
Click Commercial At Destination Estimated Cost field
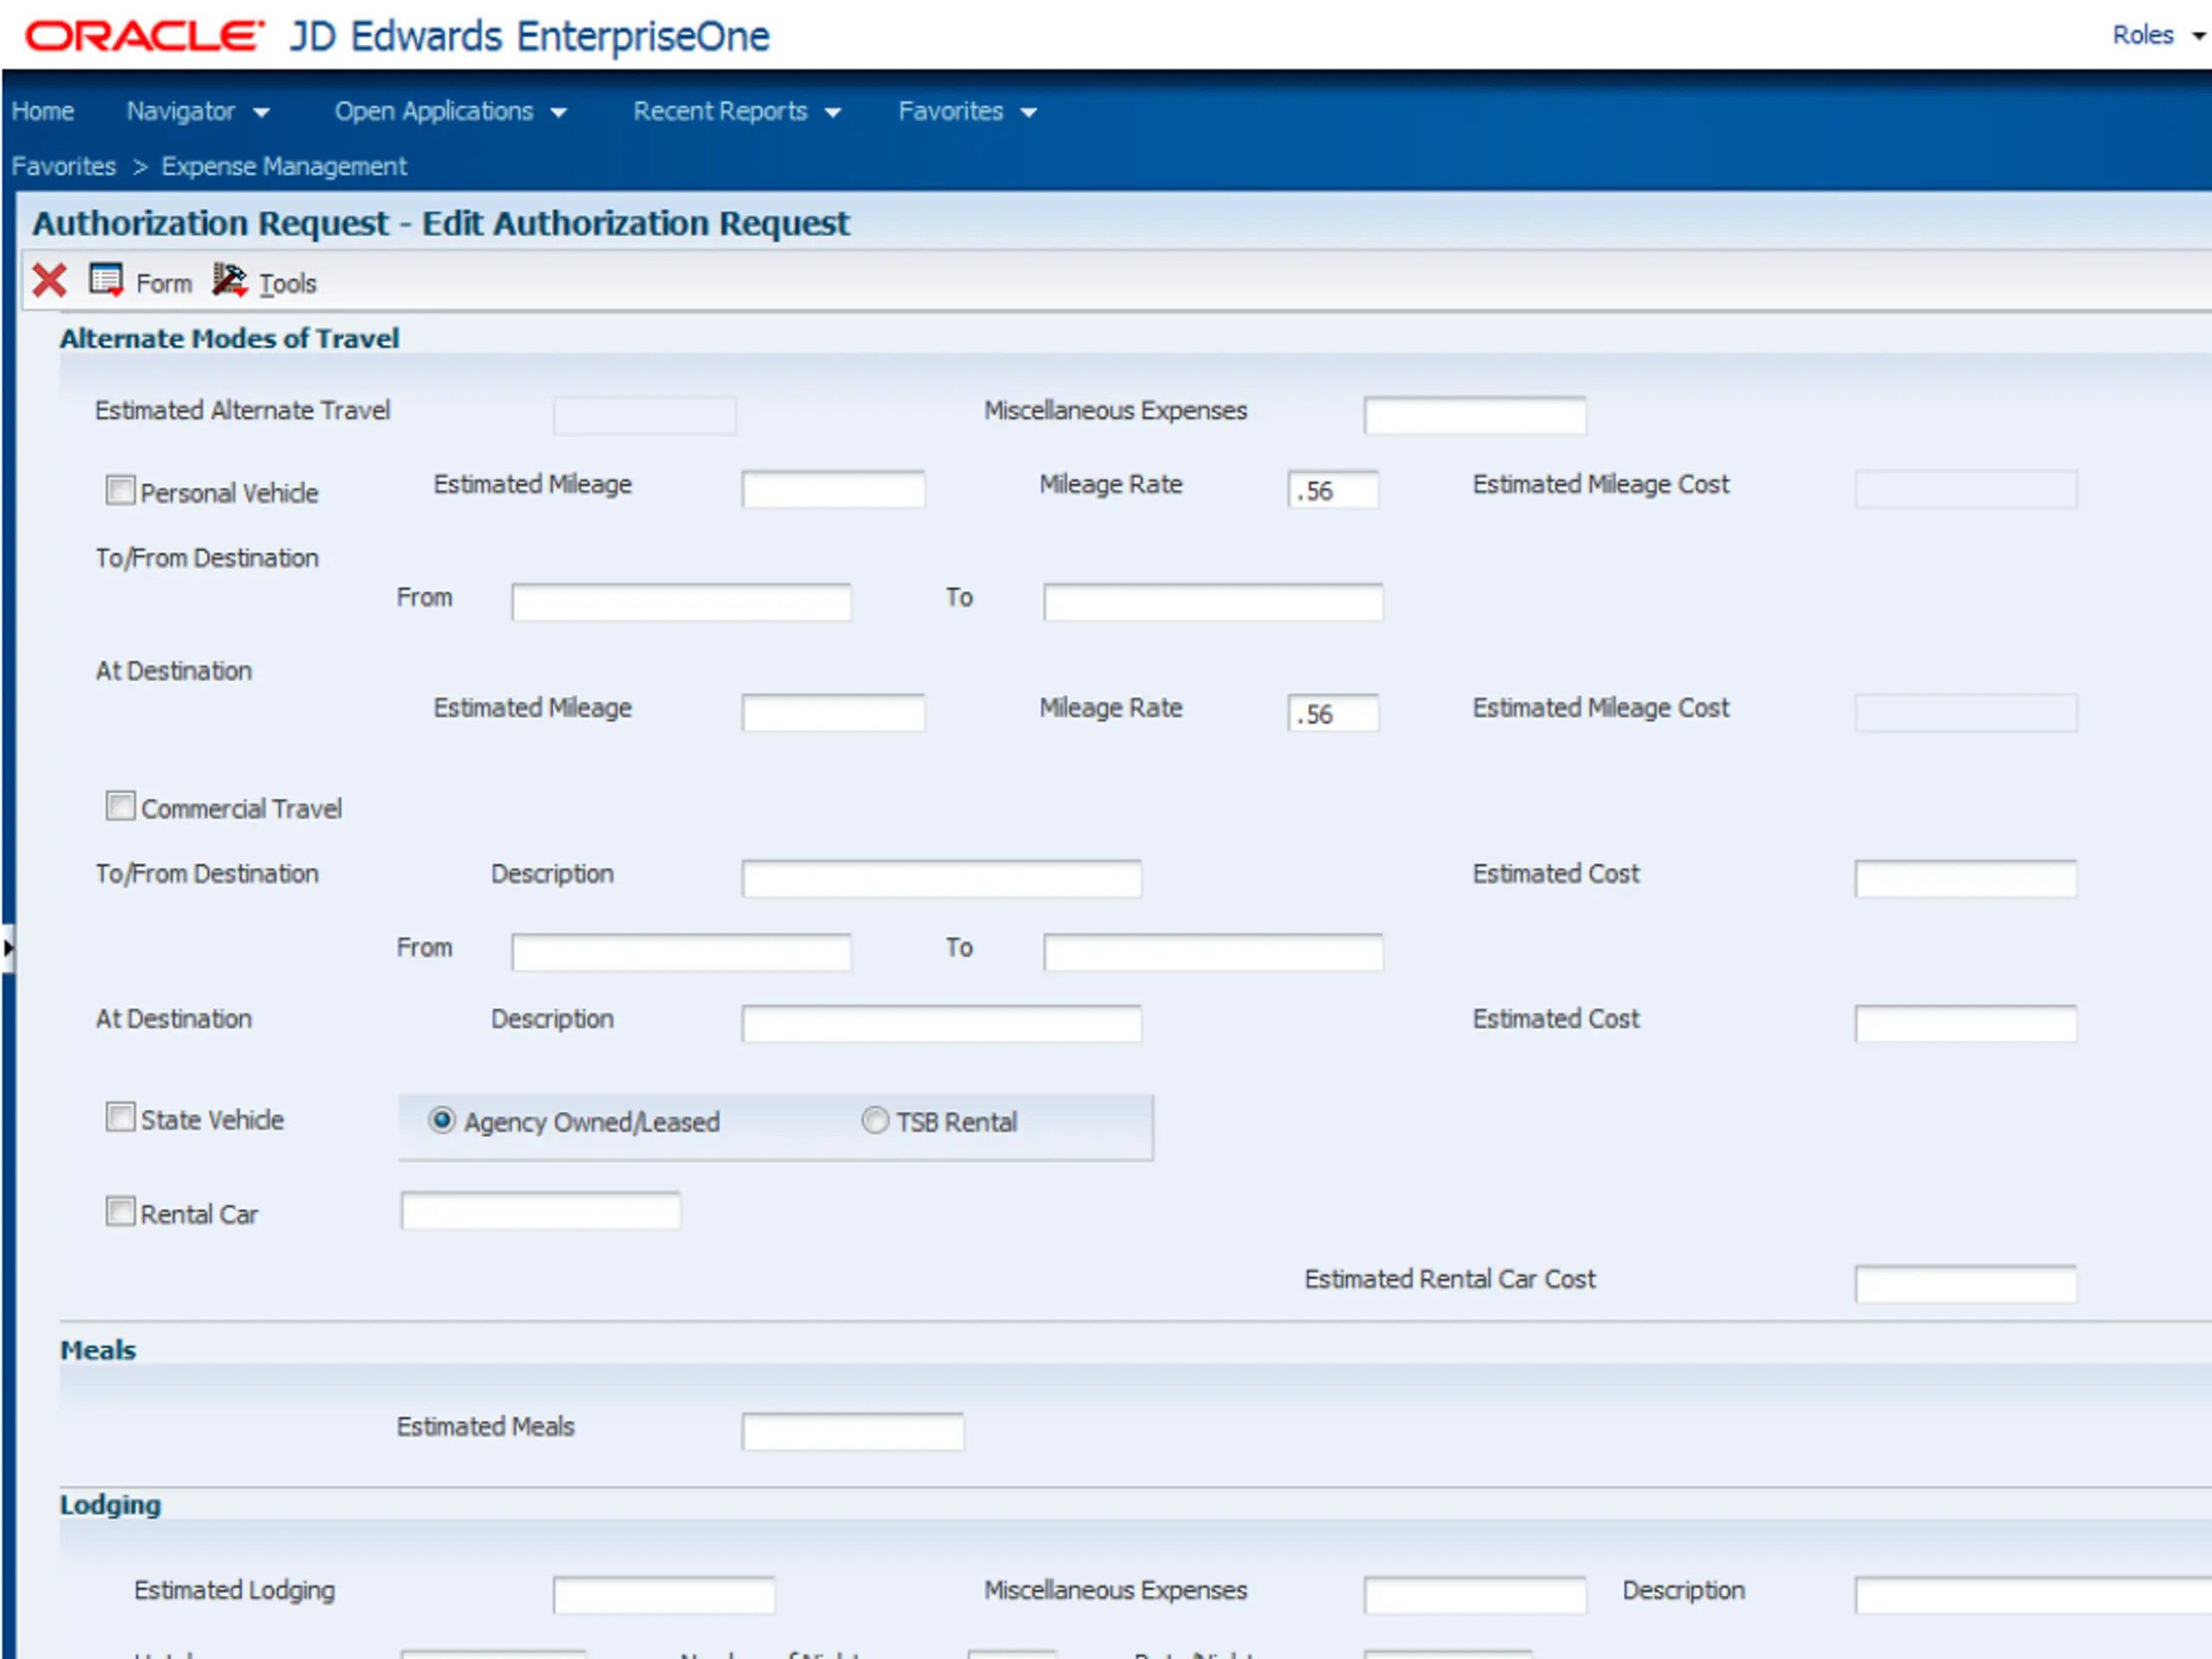[1965, 1024]
